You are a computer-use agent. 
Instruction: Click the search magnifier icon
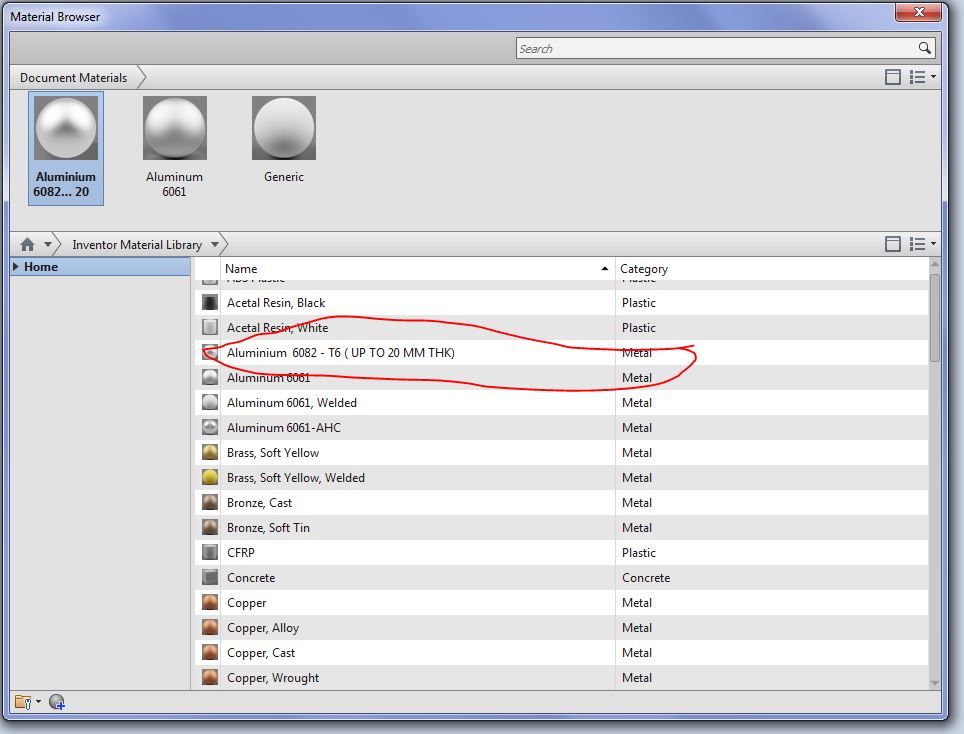[924, 48]
